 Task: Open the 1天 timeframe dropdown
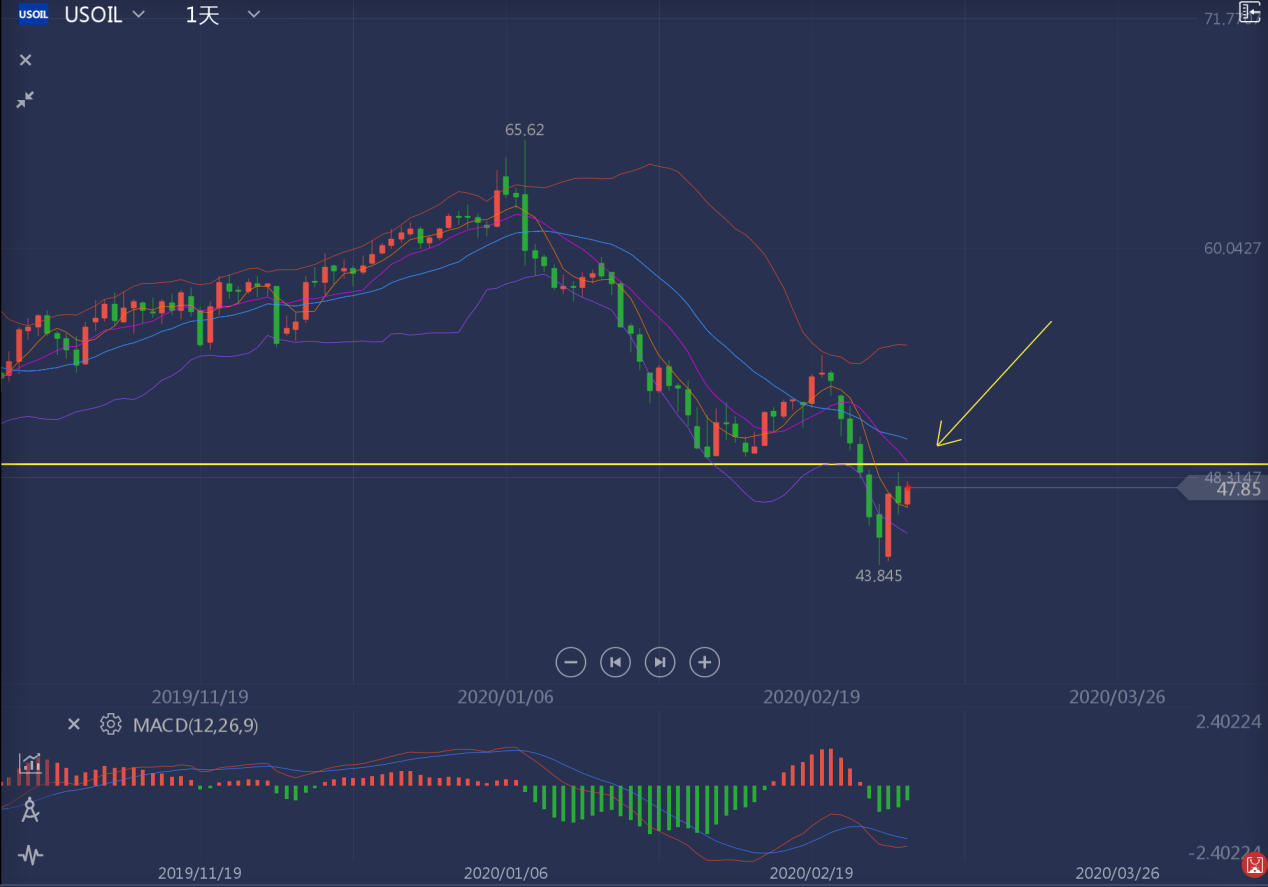(254, 14)
